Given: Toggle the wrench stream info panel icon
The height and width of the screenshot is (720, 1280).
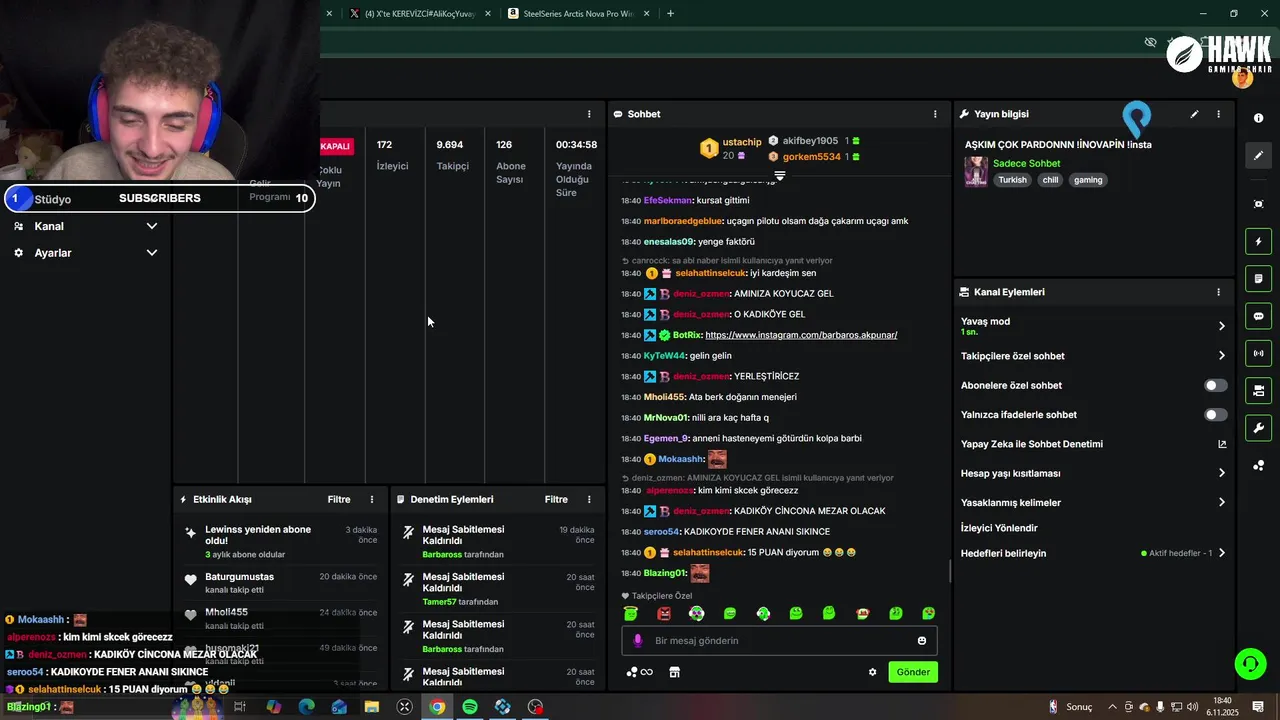Looking at the screenshot, I should click(x=1258, y=428).
